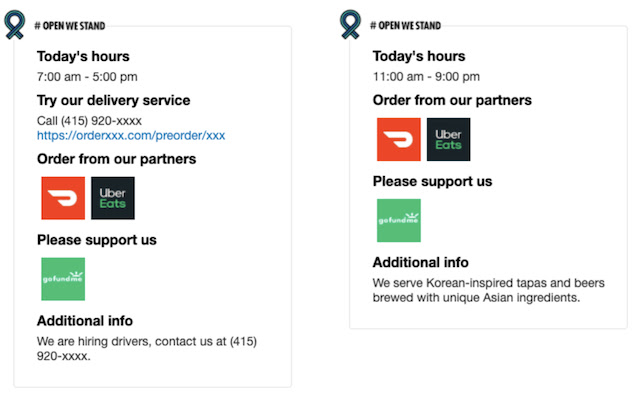The image size is (640, 400).
Task: Click the 'Try our delivery service' heading
Action: (113, 100)
